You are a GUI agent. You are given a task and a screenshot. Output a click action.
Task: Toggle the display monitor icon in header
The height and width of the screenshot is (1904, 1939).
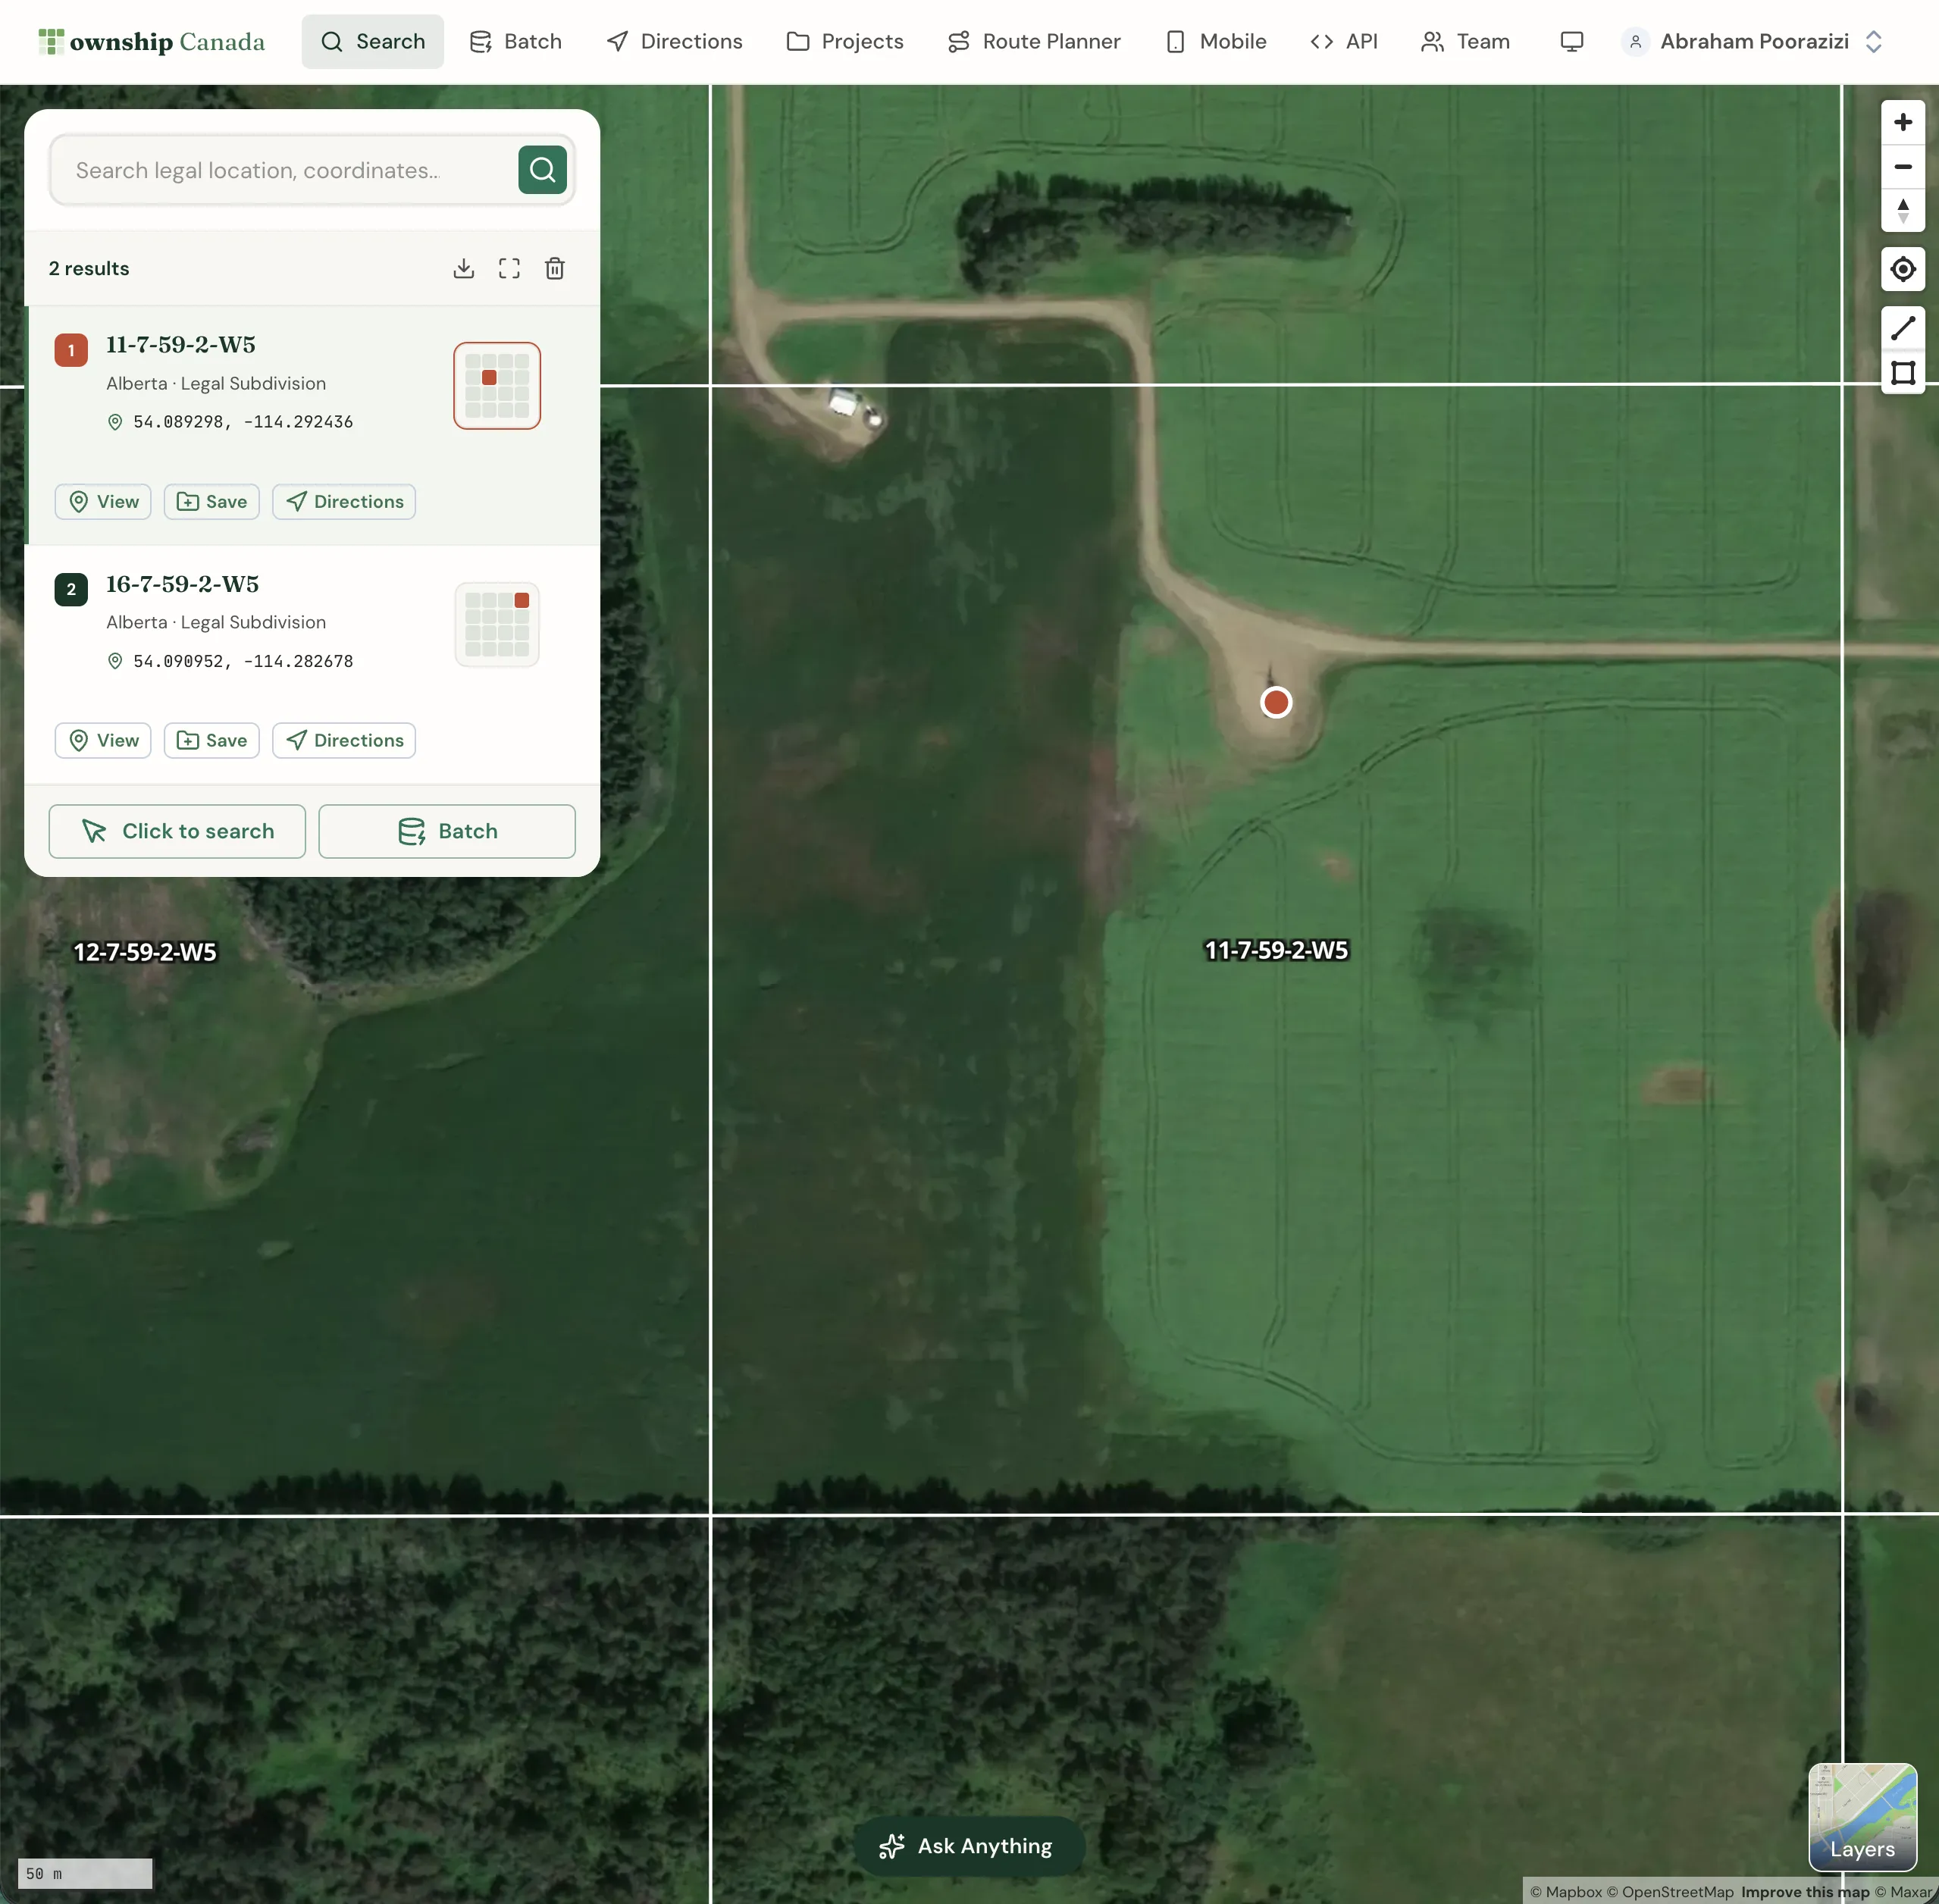(1571, 42)
